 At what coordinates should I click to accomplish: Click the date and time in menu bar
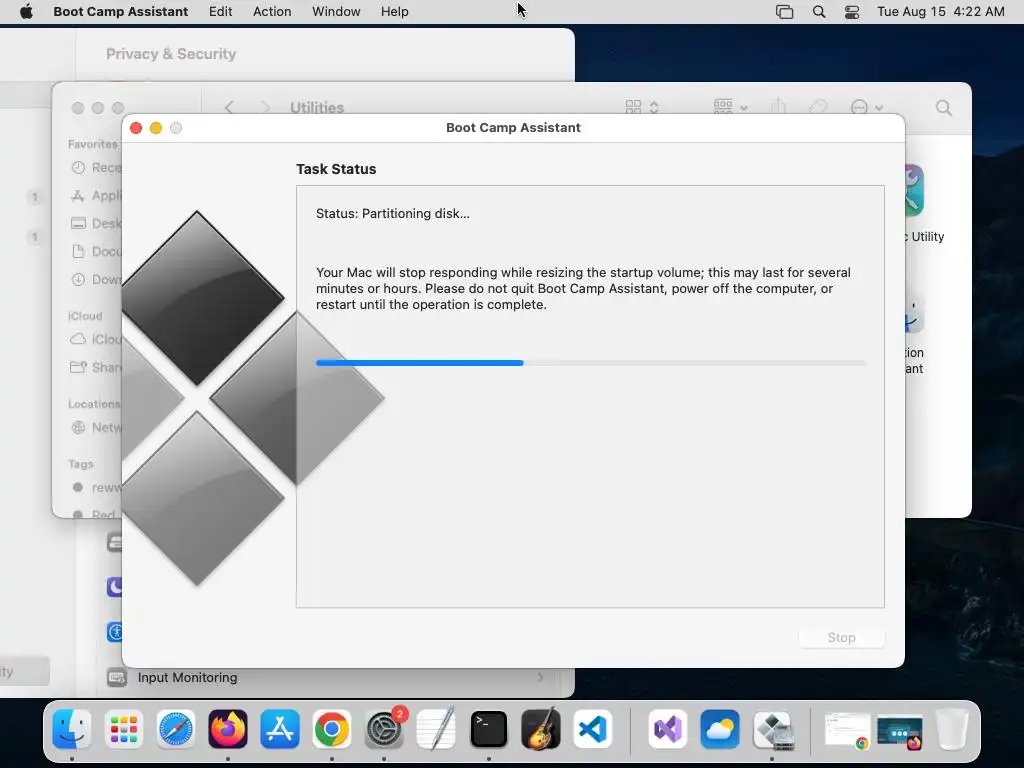[x=940, y=12]
